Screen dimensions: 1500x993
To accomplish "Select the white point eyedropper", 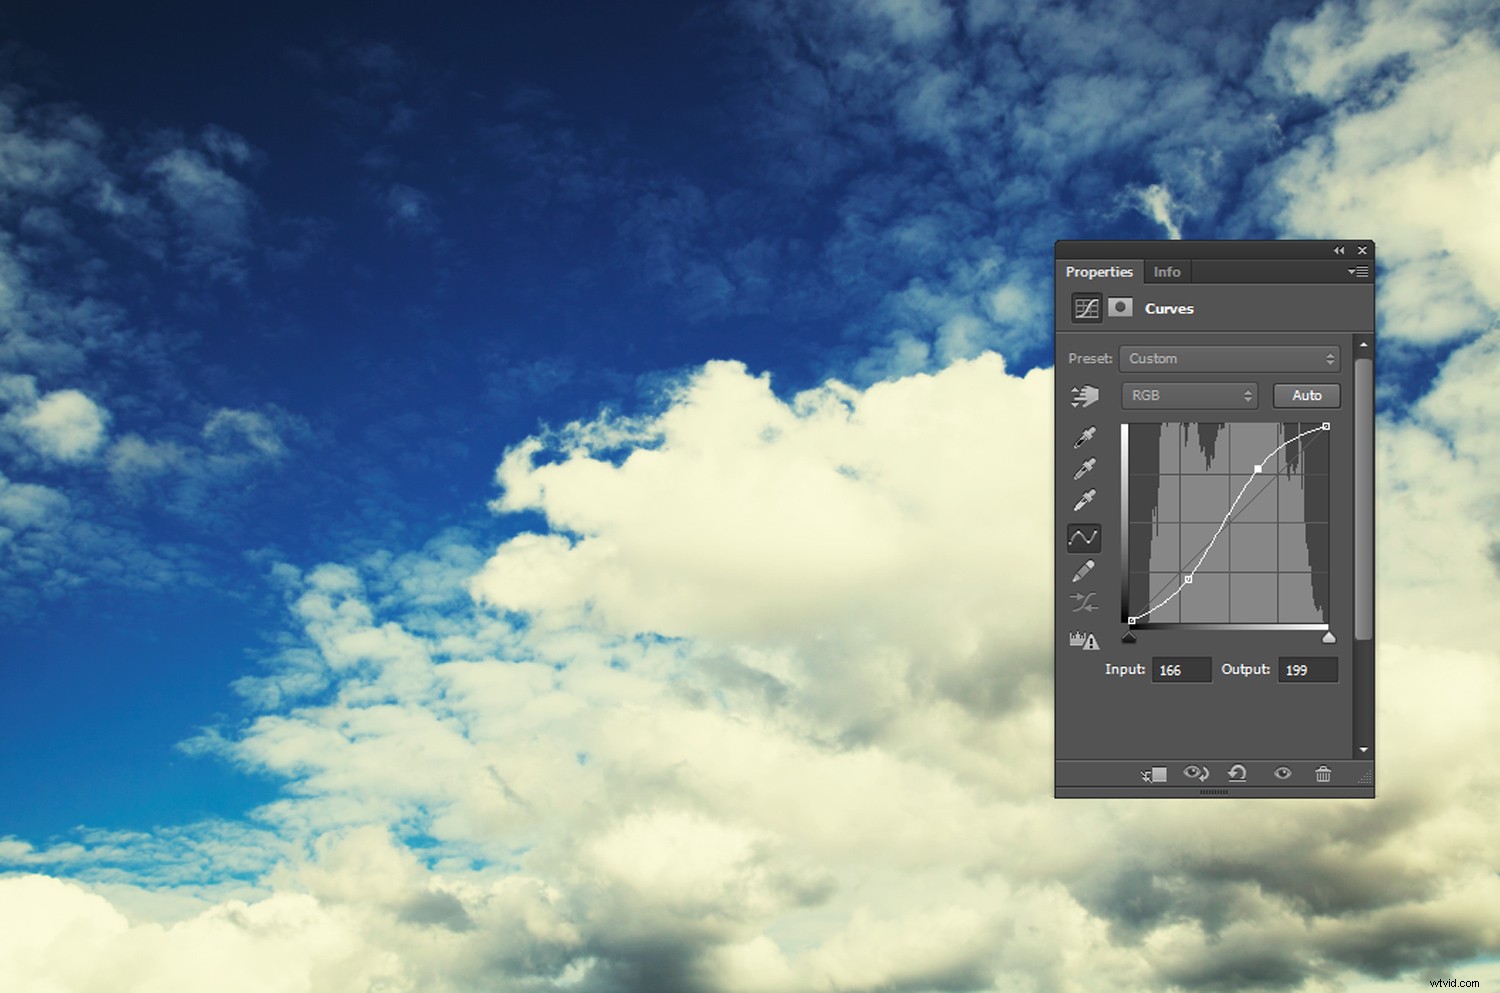I will point(1086,500).
